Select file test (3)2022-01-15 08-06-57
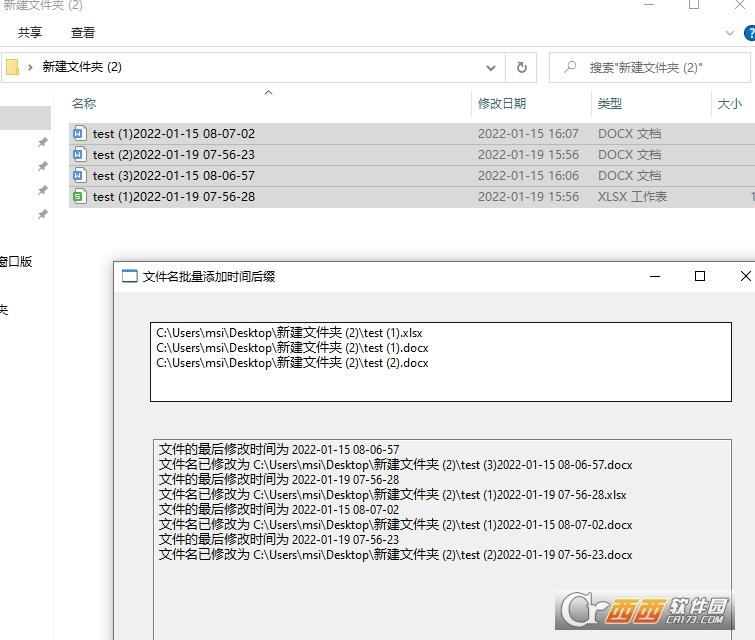This screenshot has width=755, height=640. click(x=412, y=176)
